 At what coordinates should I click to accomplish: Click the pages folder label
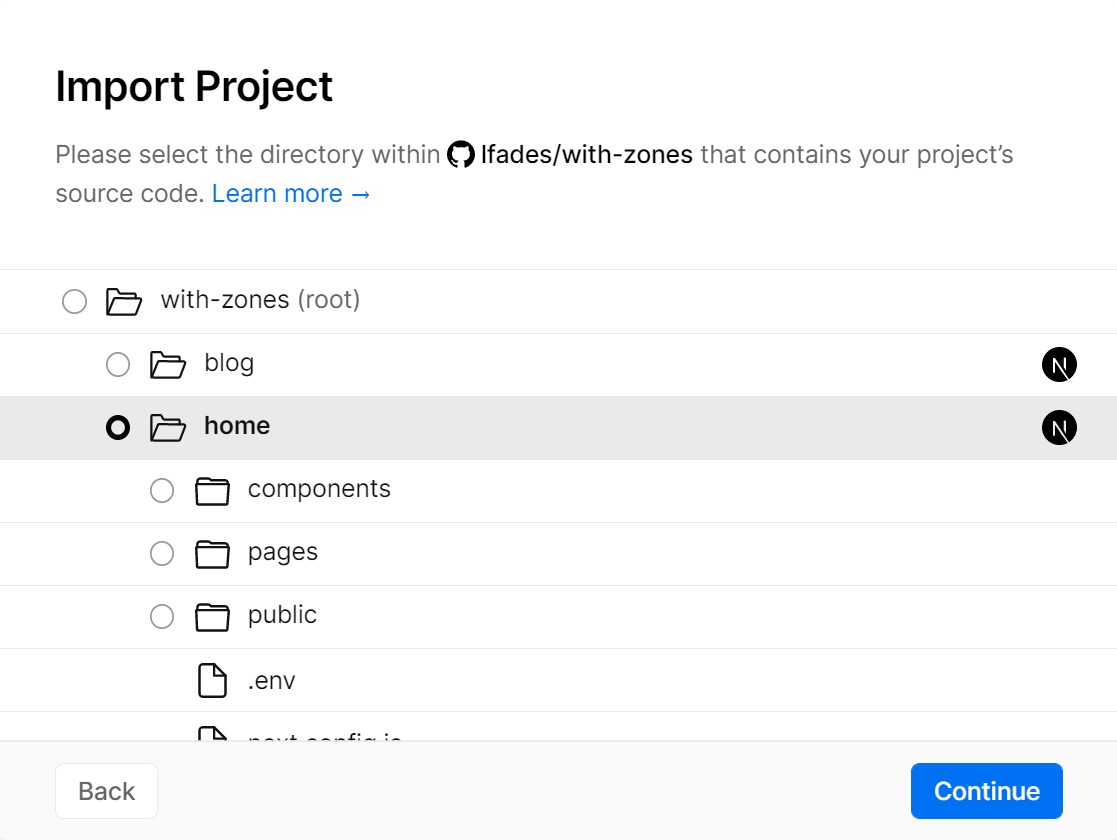[283, 553]
